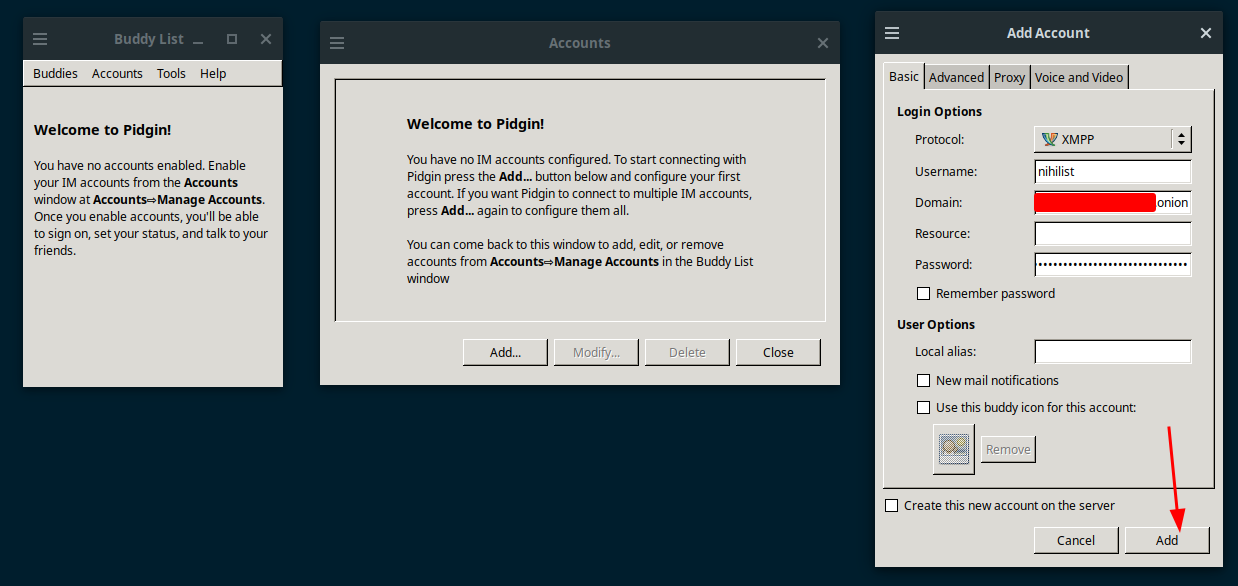Open hamburger menu in Buddy List window
The width and height of the screenshot is (1238, 586).
point(40,39)
